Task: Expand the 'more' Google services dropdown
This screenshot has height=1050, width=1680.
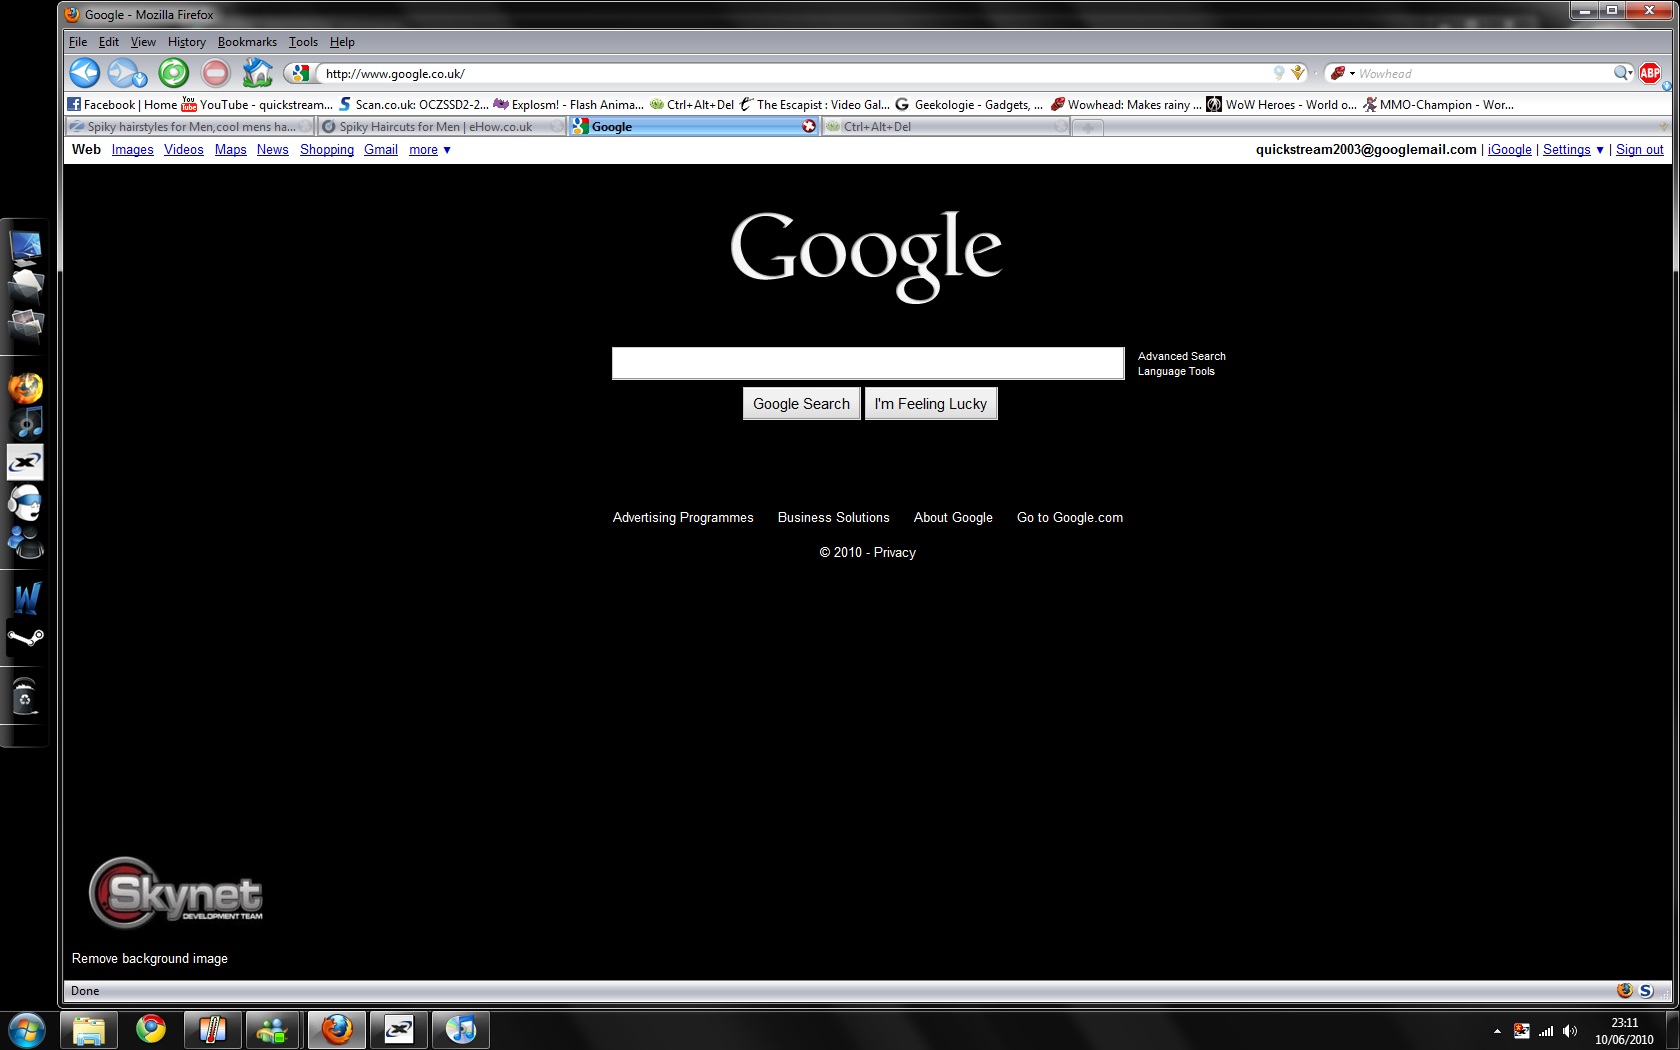Action: (x=430, y=150)
